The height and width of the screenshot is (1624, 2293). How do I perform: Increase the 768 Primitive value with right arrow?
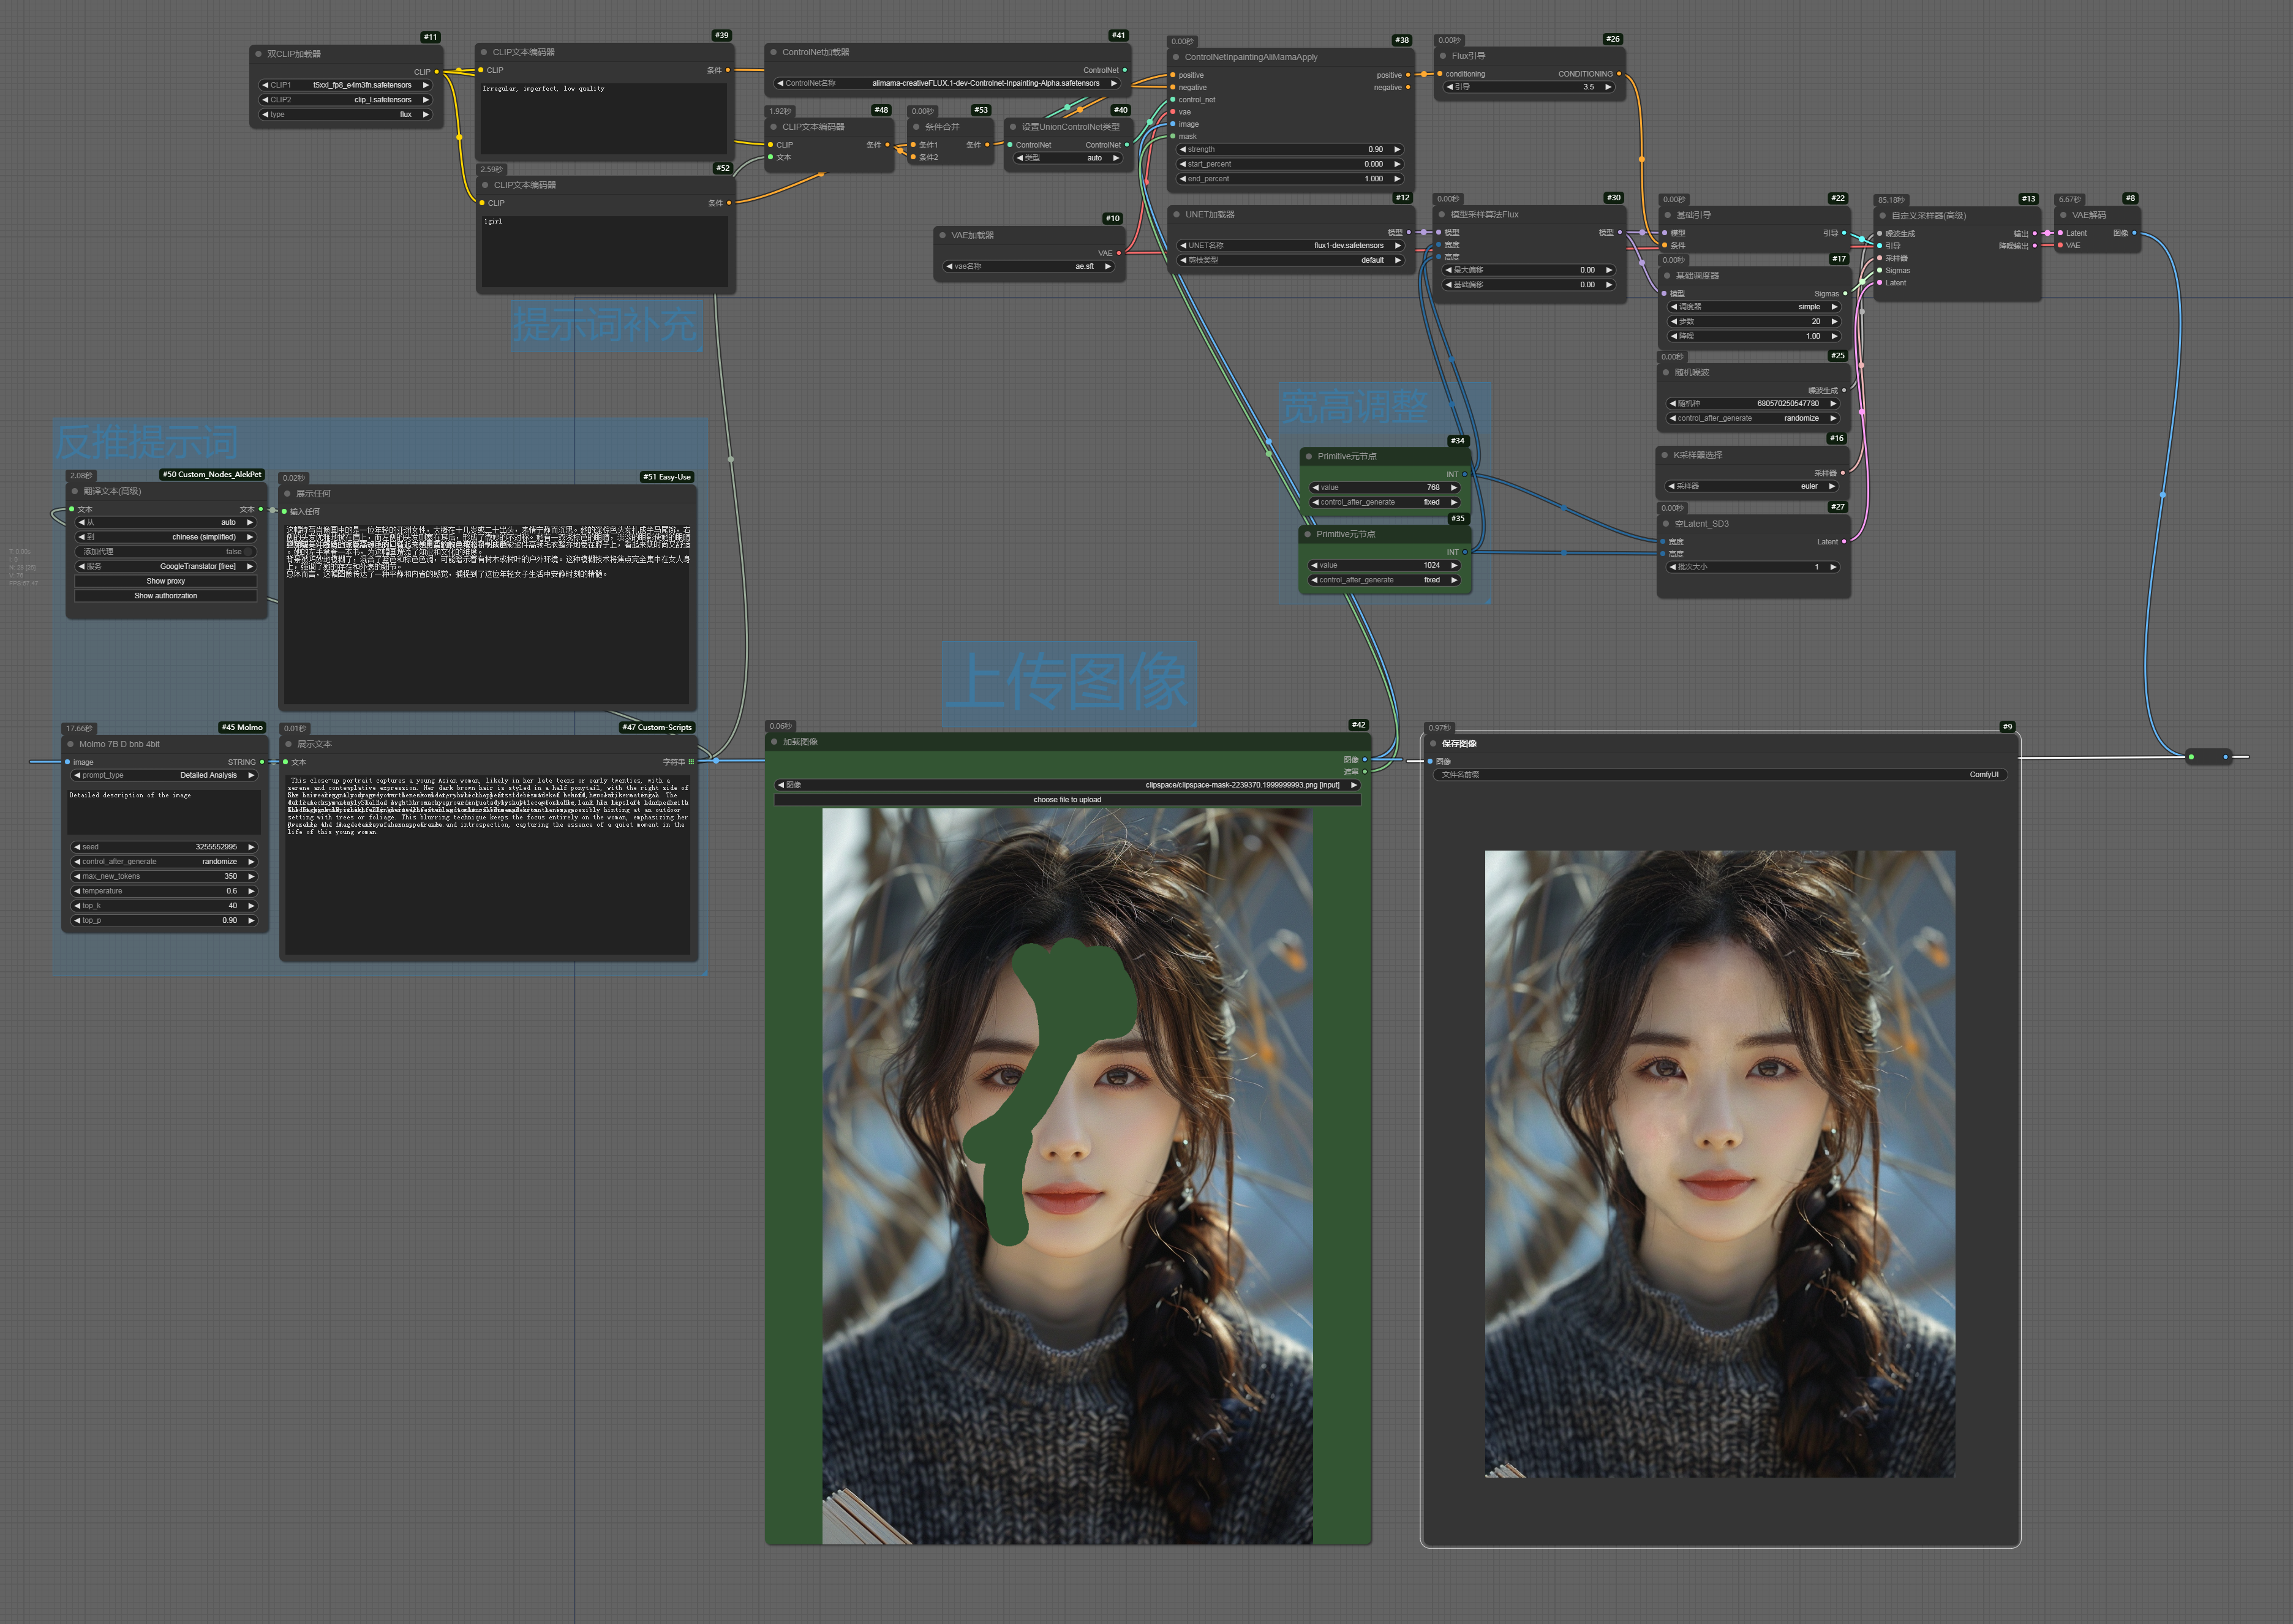pyautogui.click(x=1454, y=488)
